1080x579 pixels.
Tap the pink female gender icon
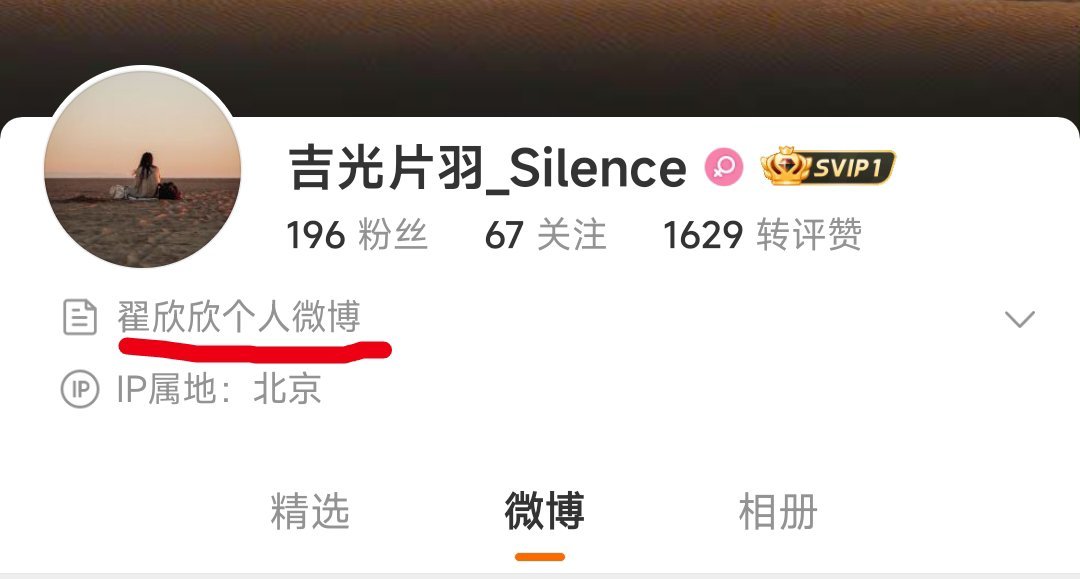(724, 167)
